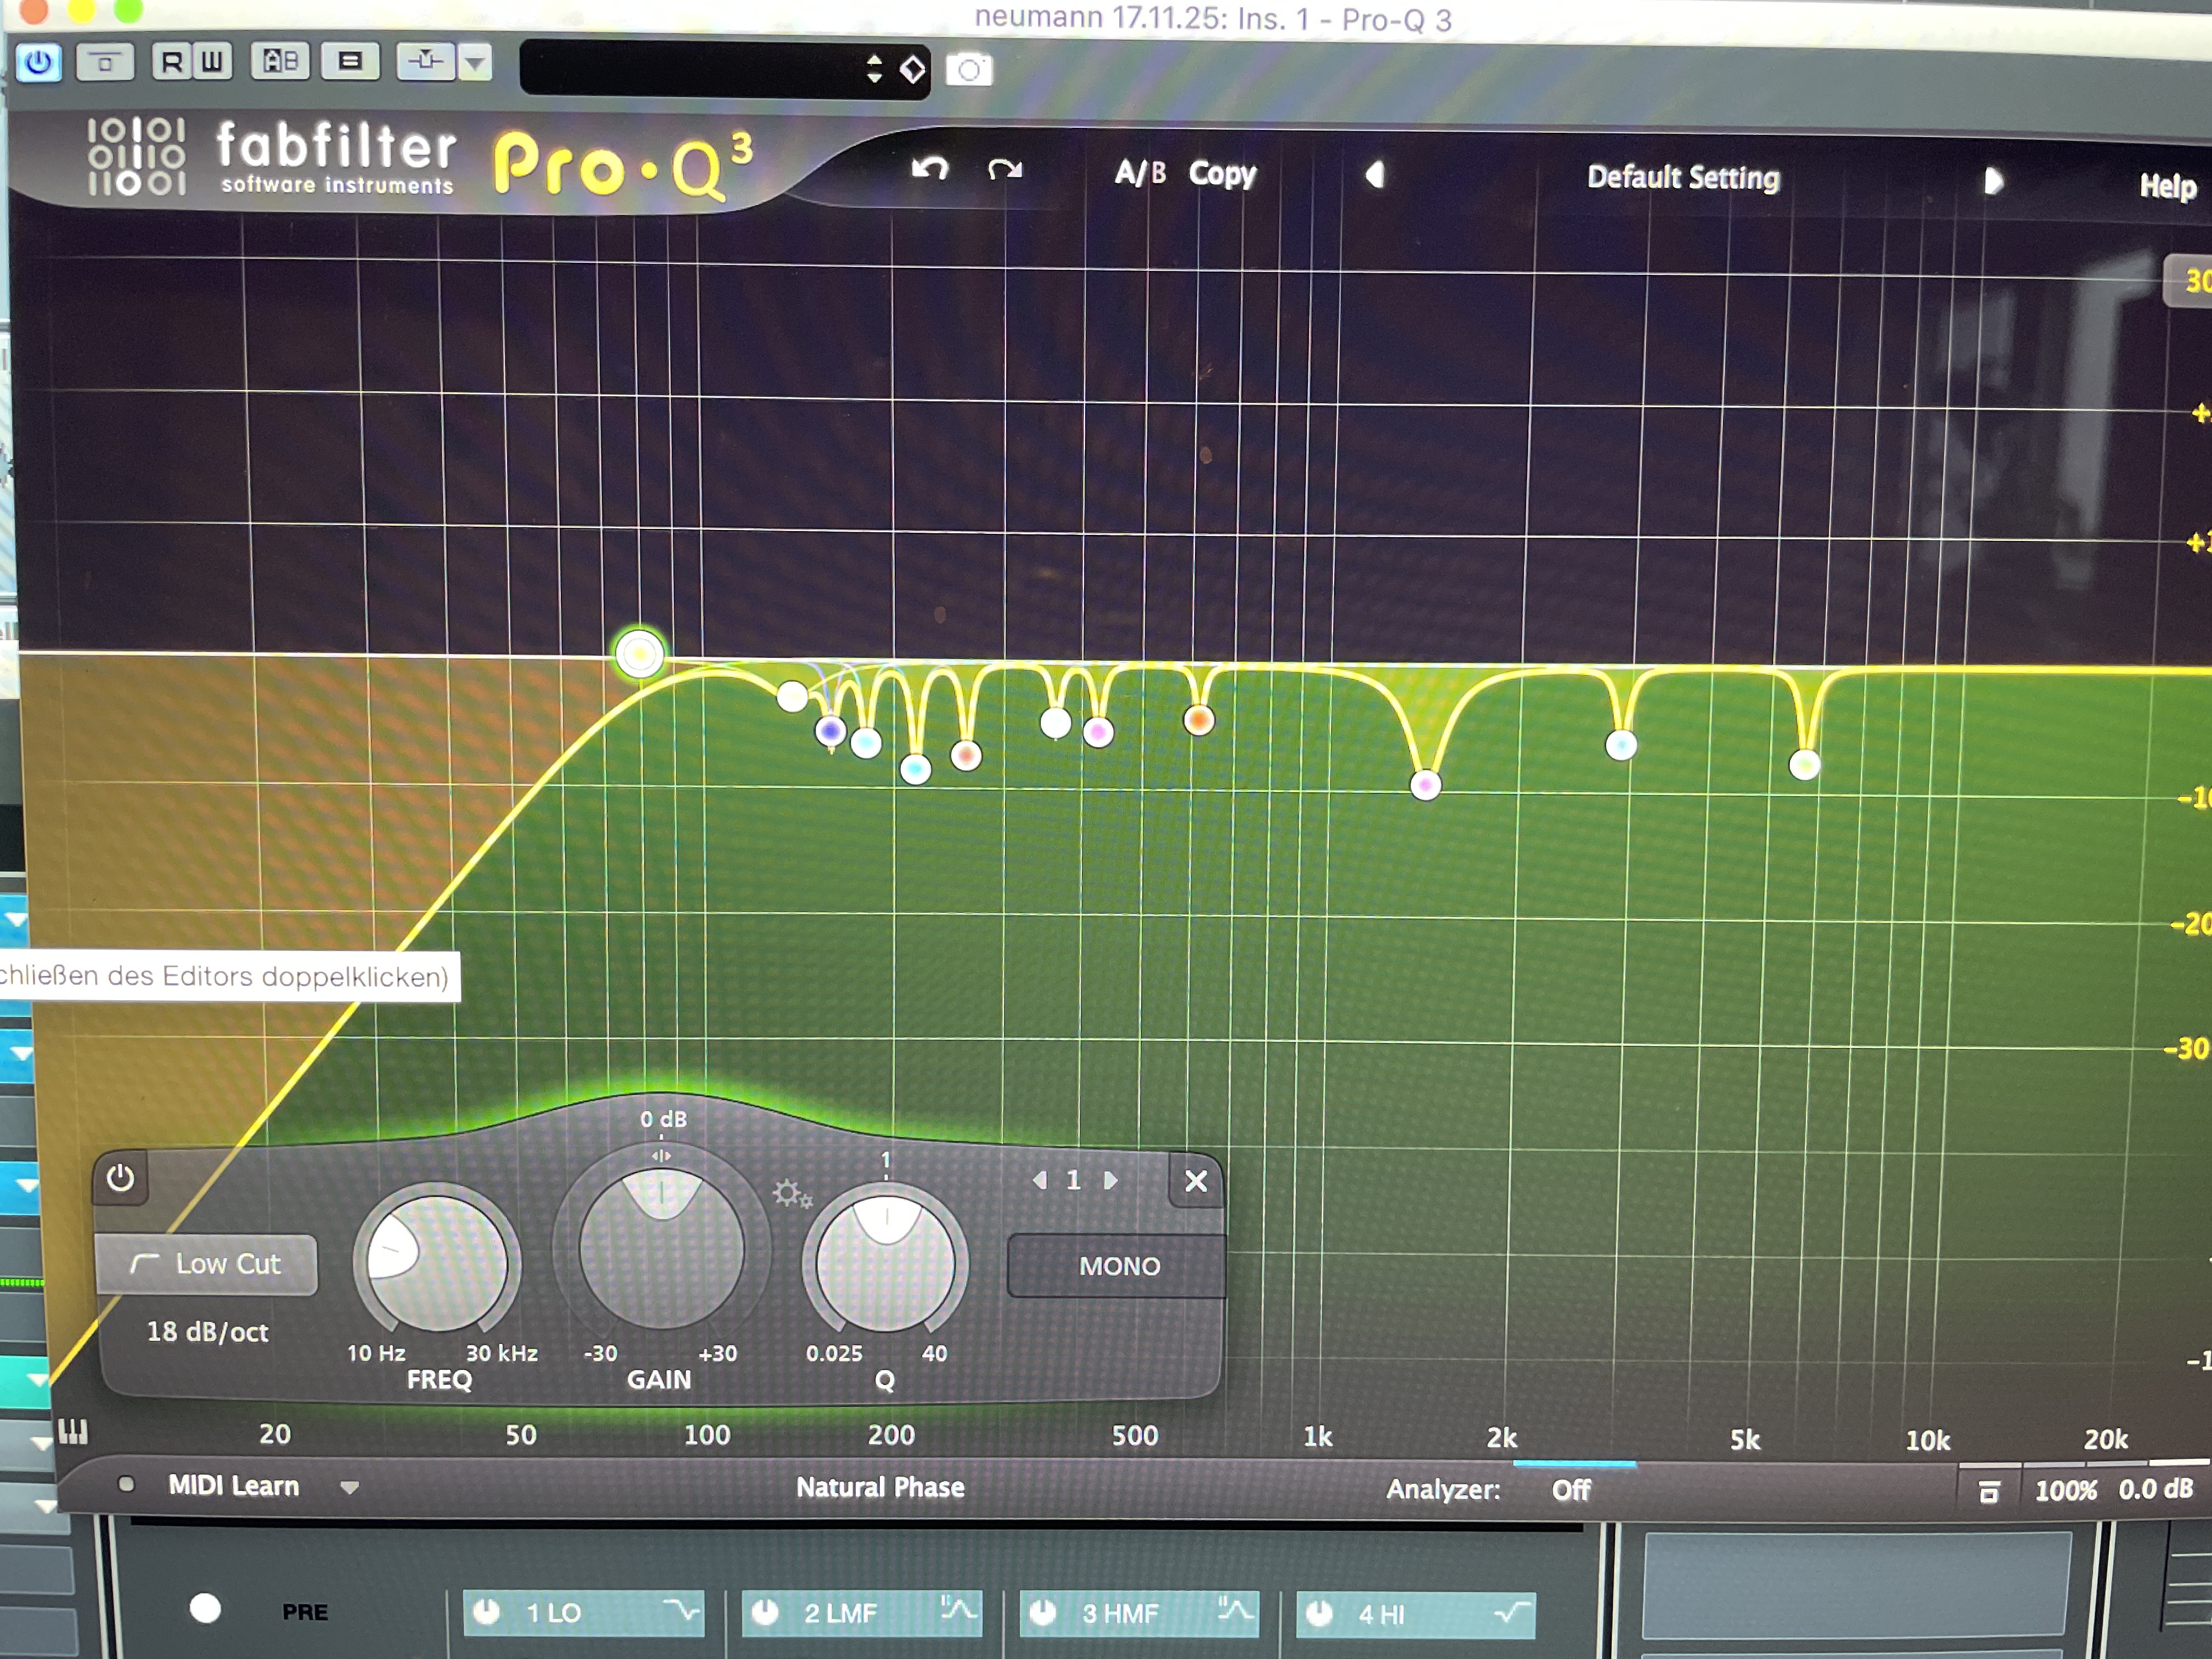Open the 18 dB/oct slope menu
The width and height of the screenshot is (2212, 1659).
207,1332
